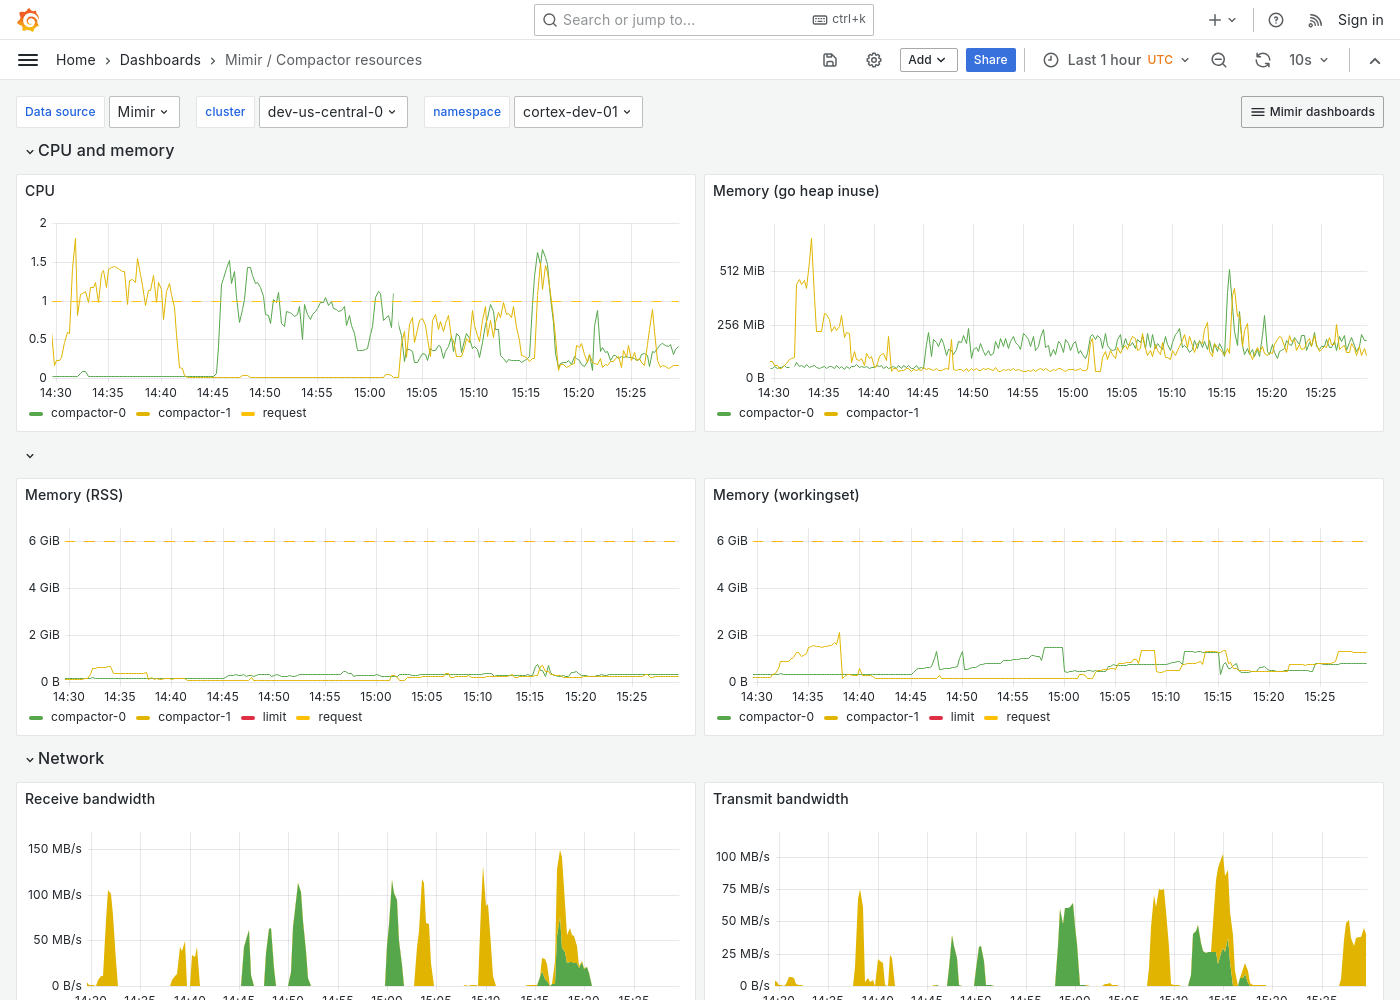
Task: Open the help icon menu
Action: click(1275, 19)
